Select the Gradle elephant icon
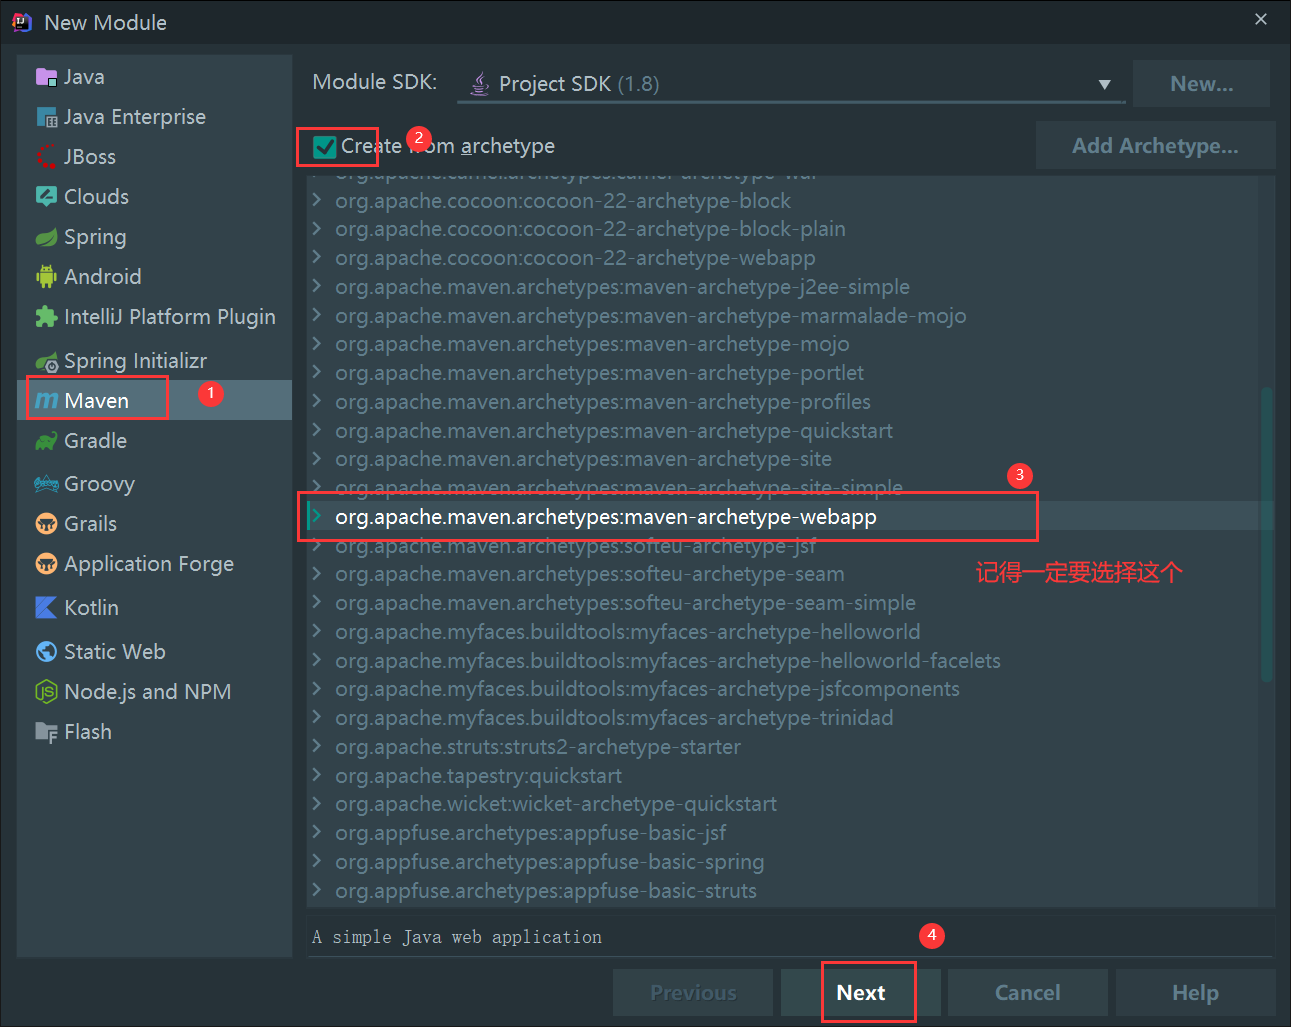 [46, 441]
